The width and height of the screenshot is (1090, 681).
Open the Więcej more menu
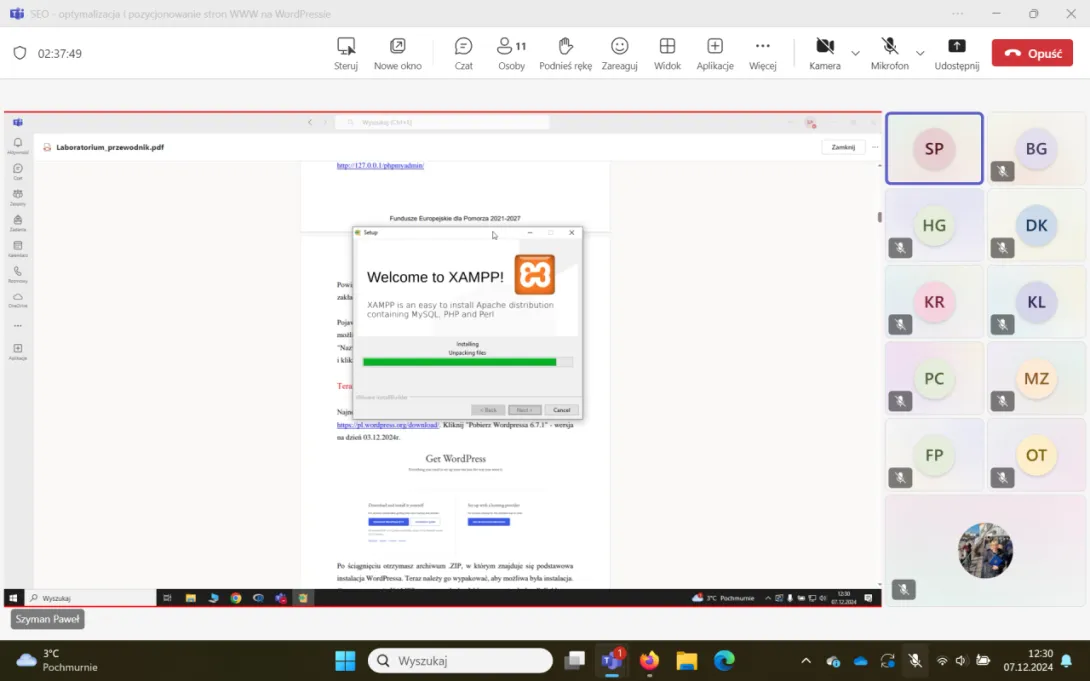762,53
